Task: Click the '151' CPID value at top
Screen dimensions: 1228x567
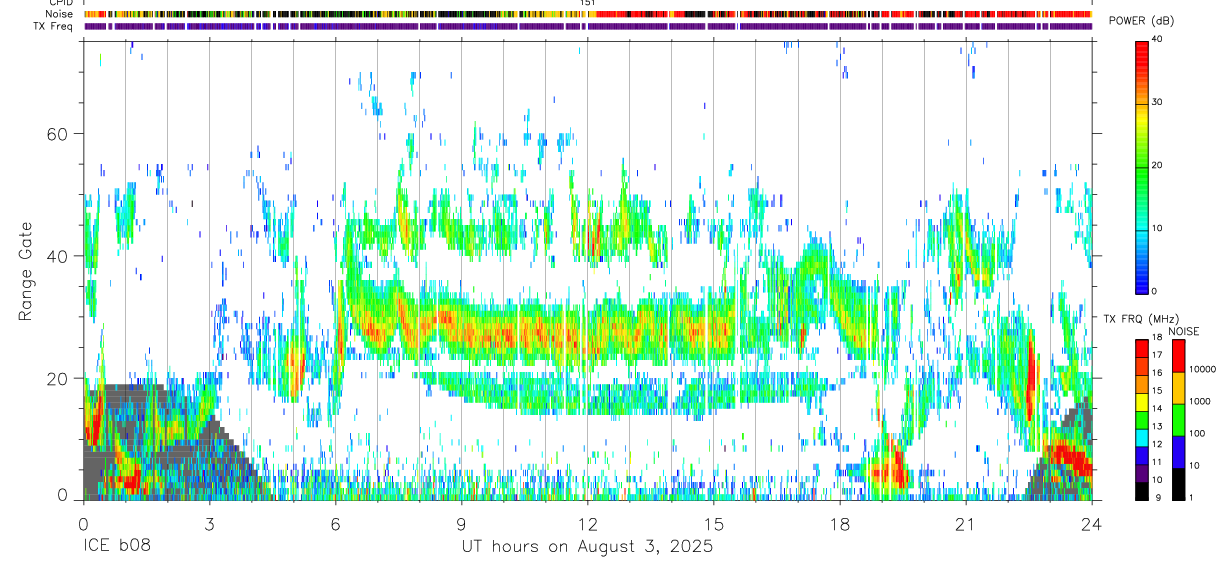Action: pyautogui.click(x=588, y=3)
